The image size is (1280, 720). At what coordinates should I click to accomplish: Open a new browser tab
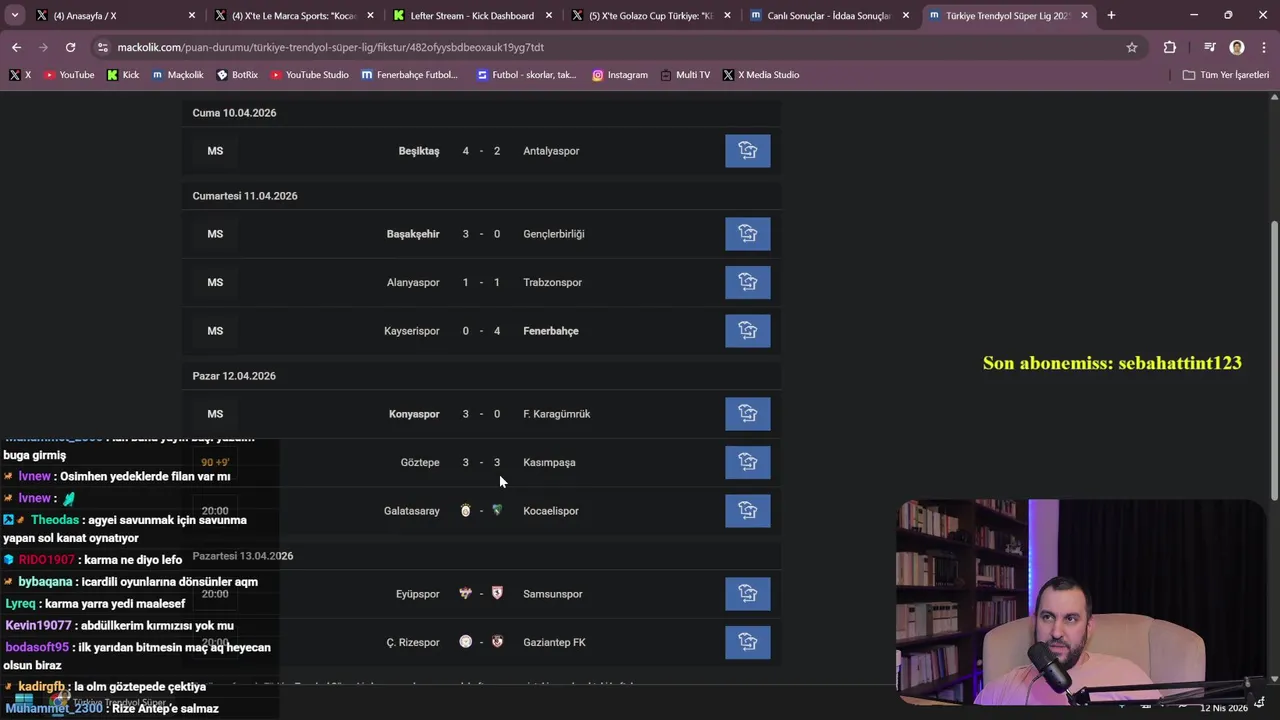(x=1111, y=15)
